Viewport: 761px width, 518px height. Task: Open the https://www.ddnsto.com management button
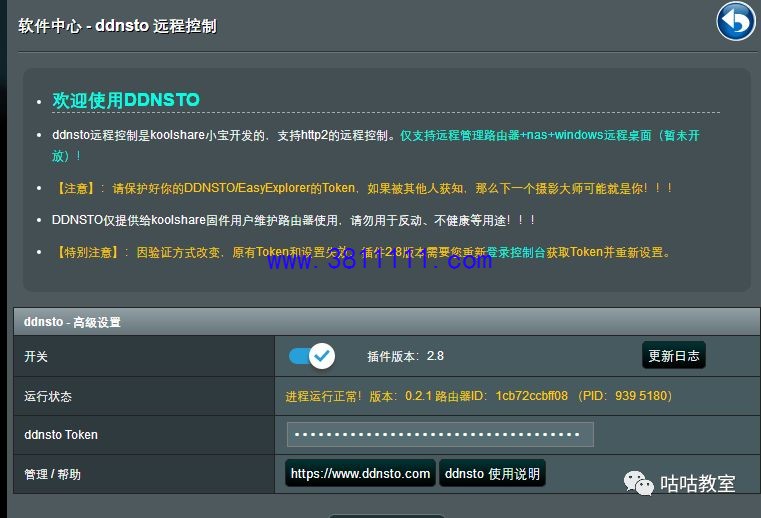(360, 473)
